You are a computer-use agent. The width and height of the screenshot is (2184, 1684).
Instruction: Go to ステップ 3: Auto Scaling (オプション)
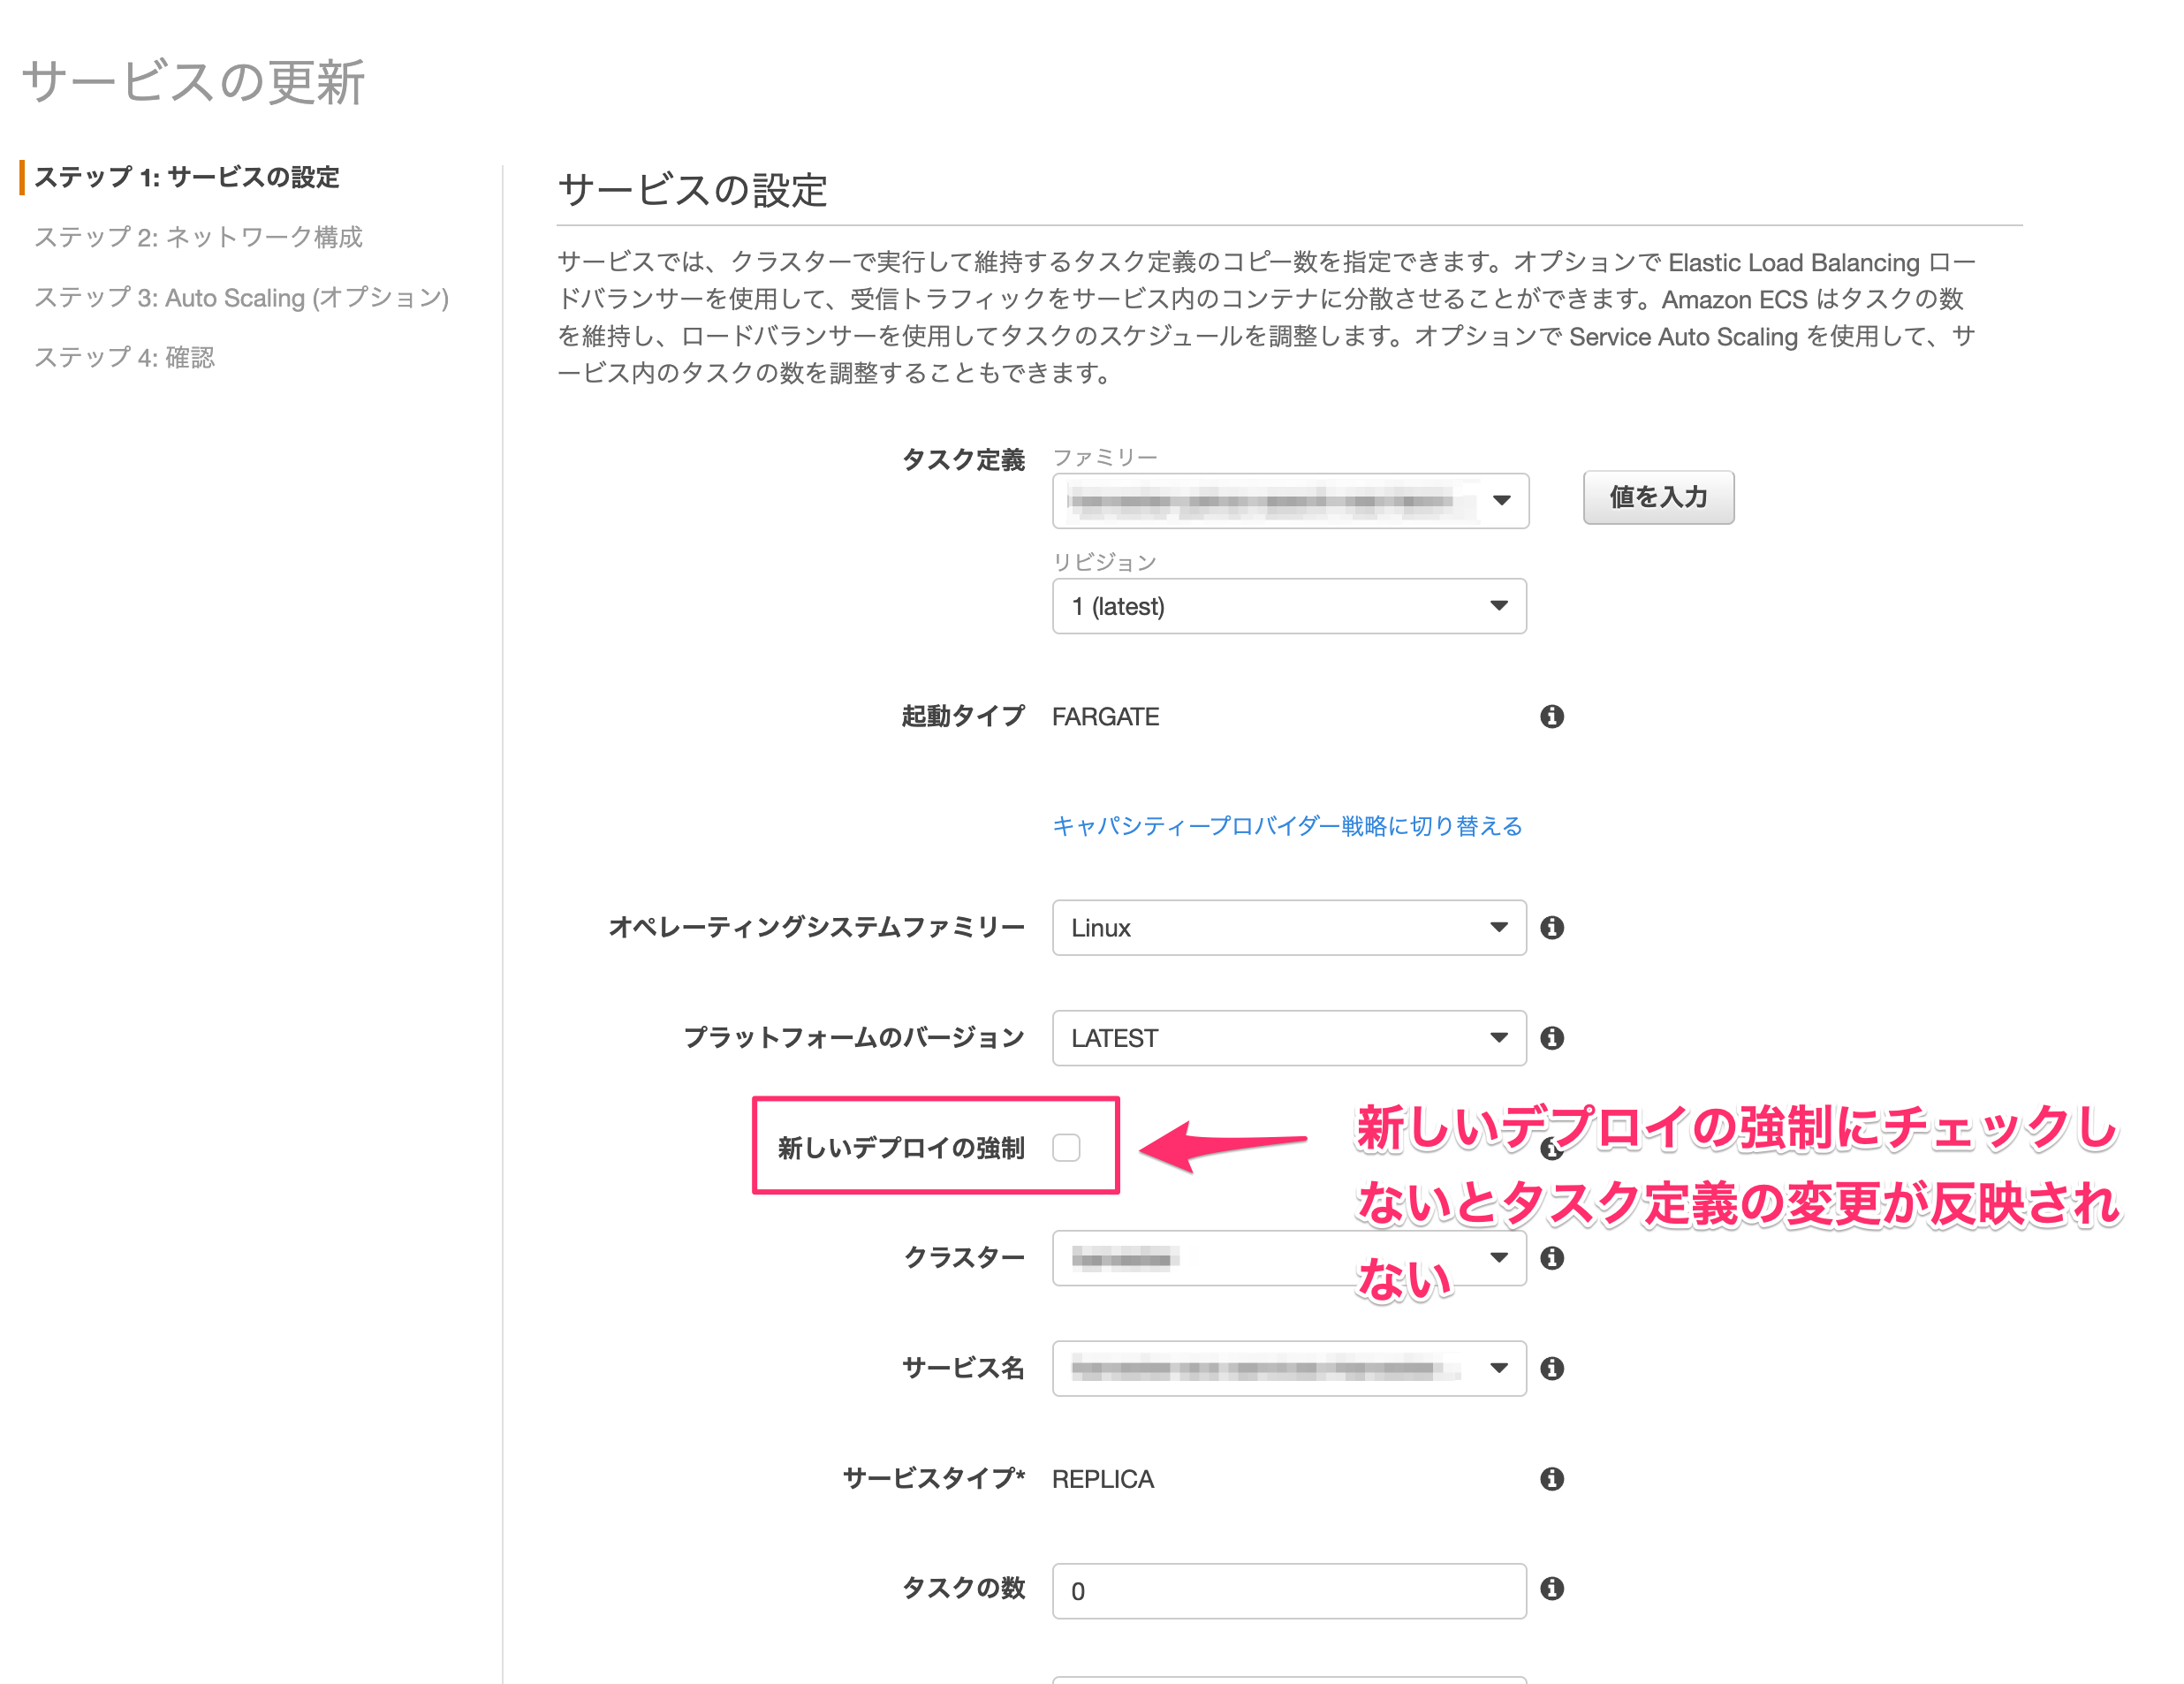point(241,297)
